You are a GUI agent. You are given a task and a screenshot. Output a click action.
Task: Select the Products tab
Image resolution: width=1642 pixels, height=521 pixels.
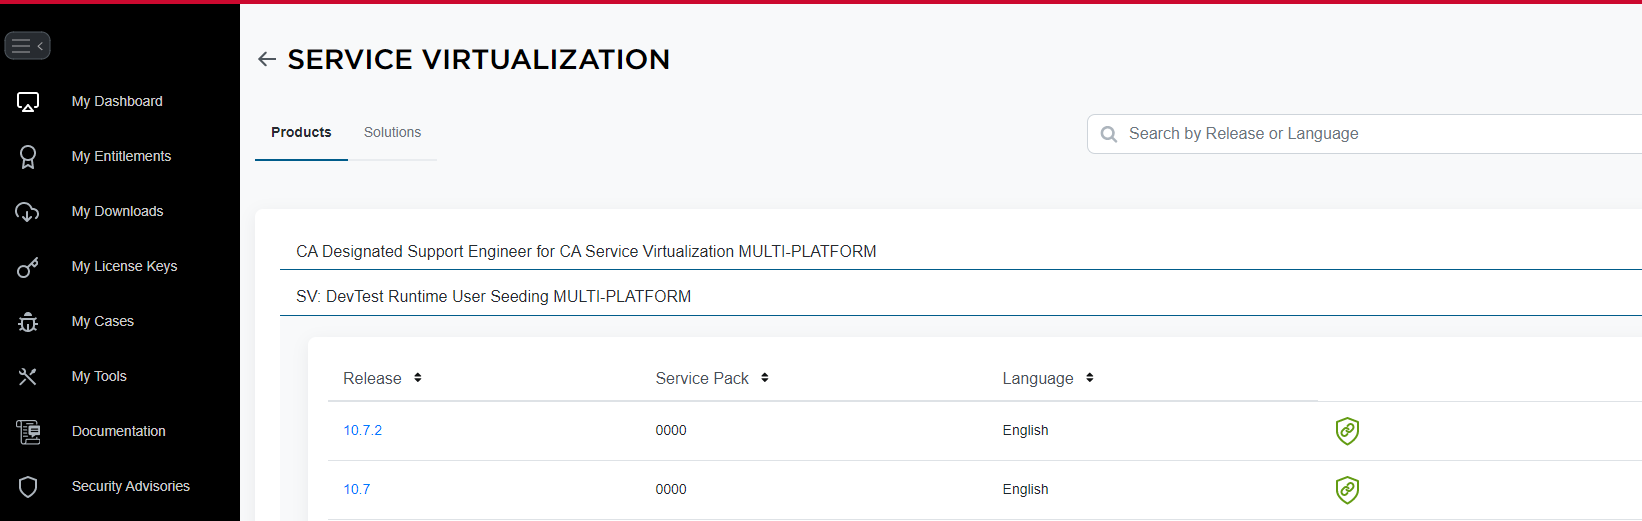(301, 133)
